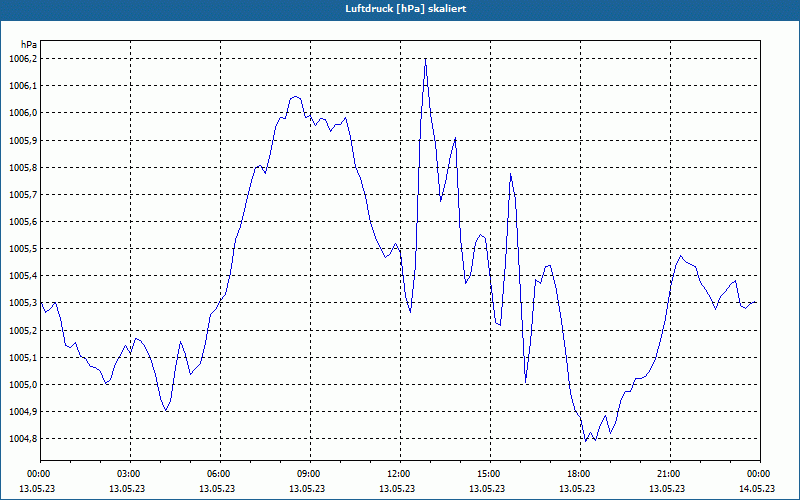This screenshot has width=800, height=500.
Task: Select the 'hPa' unit label above the y-axis
Action: [29, 44]
